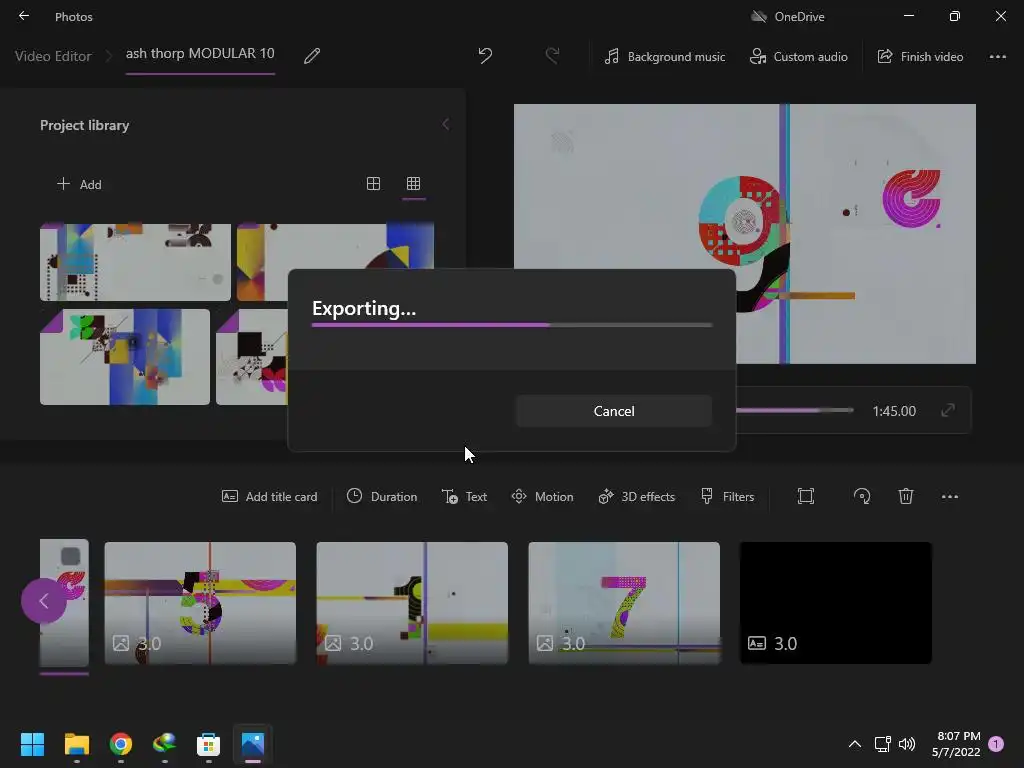Click the rotate clip icon
Viewport: 1024px width, 768px height.
pyautogui.click(x=861, y=496)
